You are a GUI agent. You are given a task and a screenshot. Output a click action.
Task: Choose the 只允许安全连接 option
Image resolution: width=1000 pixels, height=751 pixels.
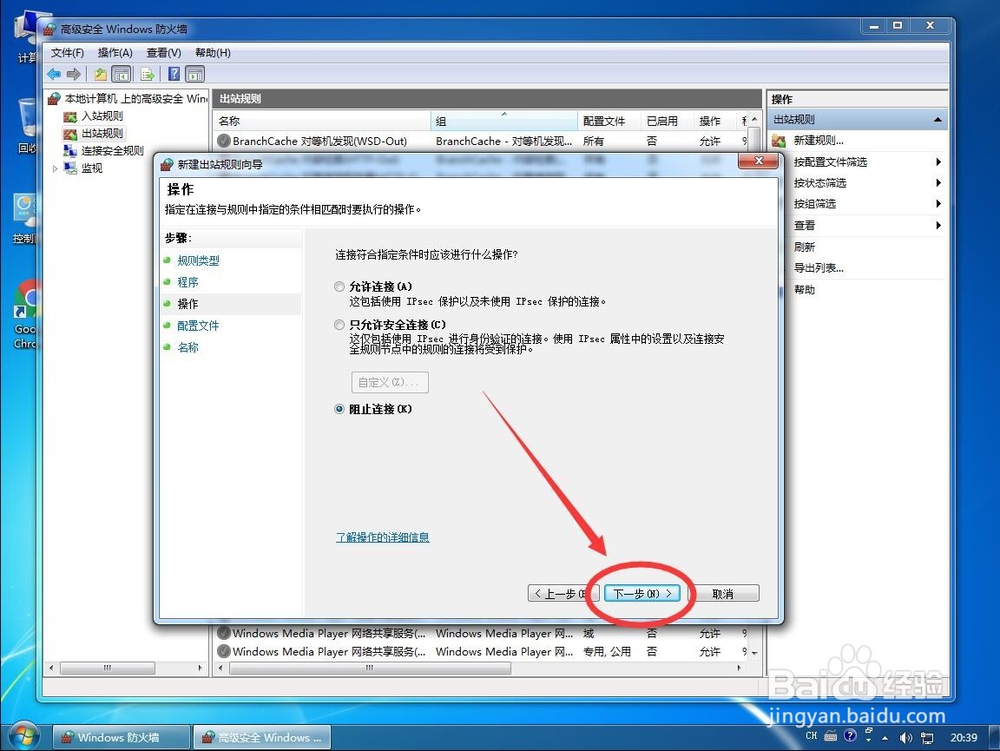339,324
